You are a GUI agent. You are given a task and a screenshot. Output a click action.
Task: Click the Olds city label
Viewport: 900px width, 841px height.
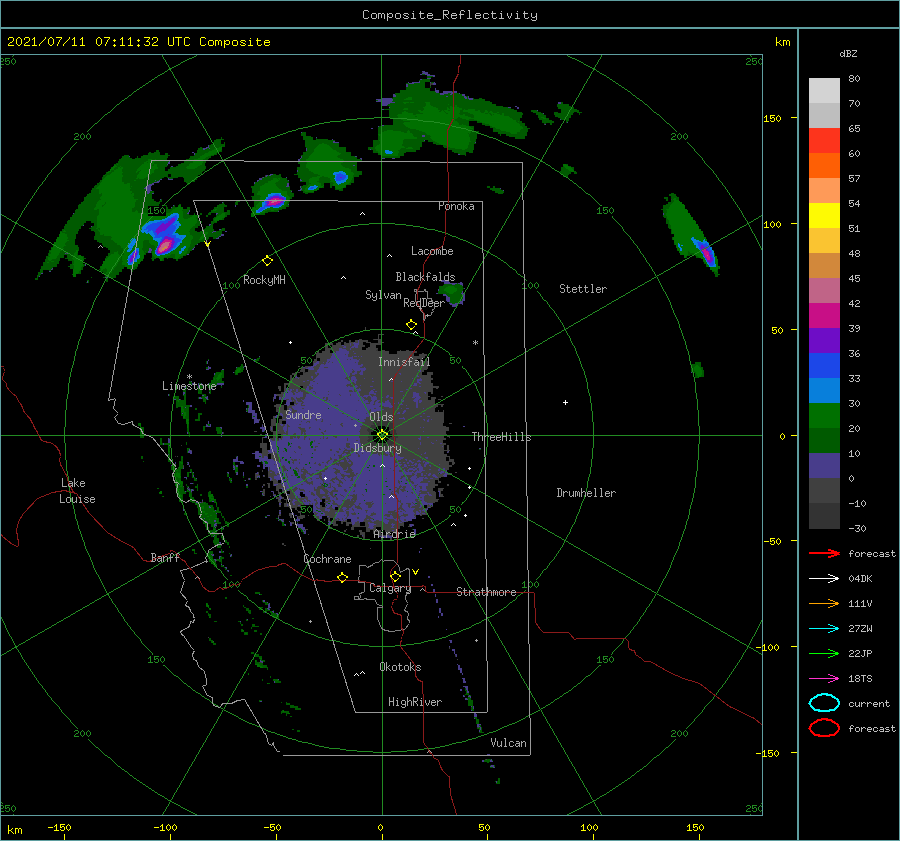point(381,417)
